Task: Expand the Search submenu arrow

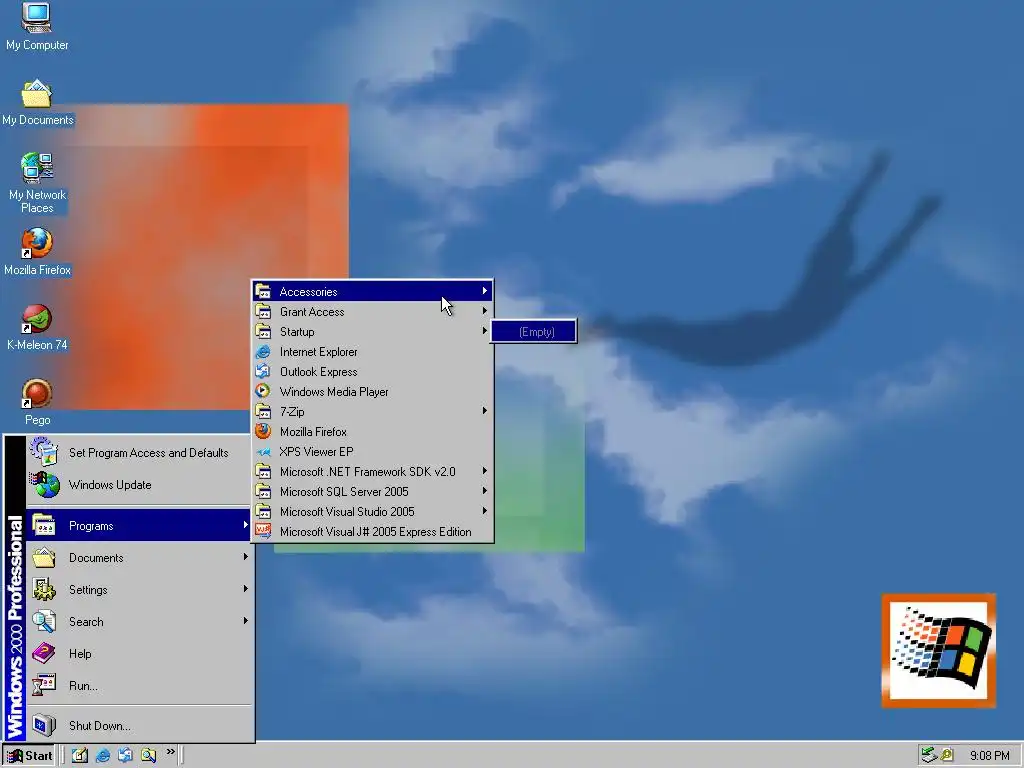Action: [x=246, y=620]
